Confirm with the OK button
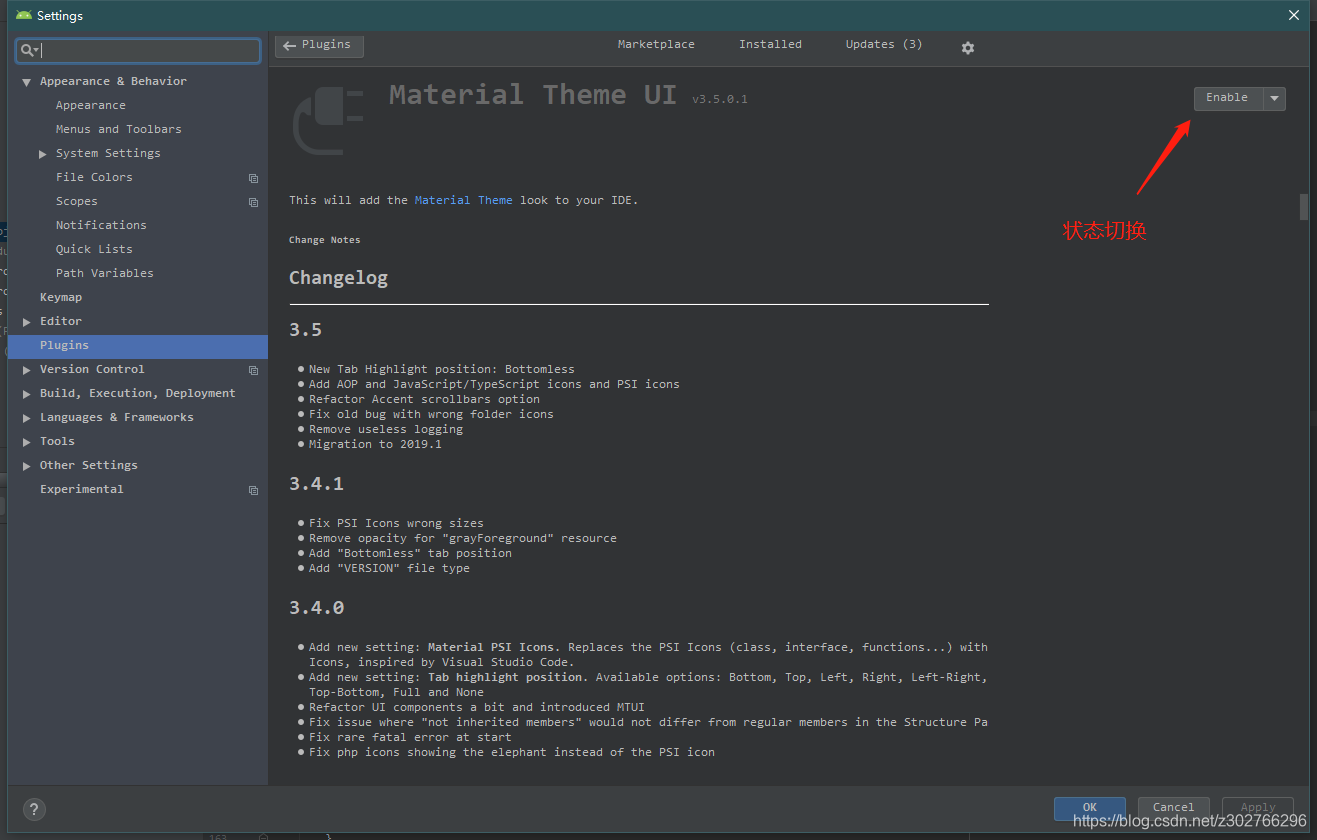 (1090, 808)
